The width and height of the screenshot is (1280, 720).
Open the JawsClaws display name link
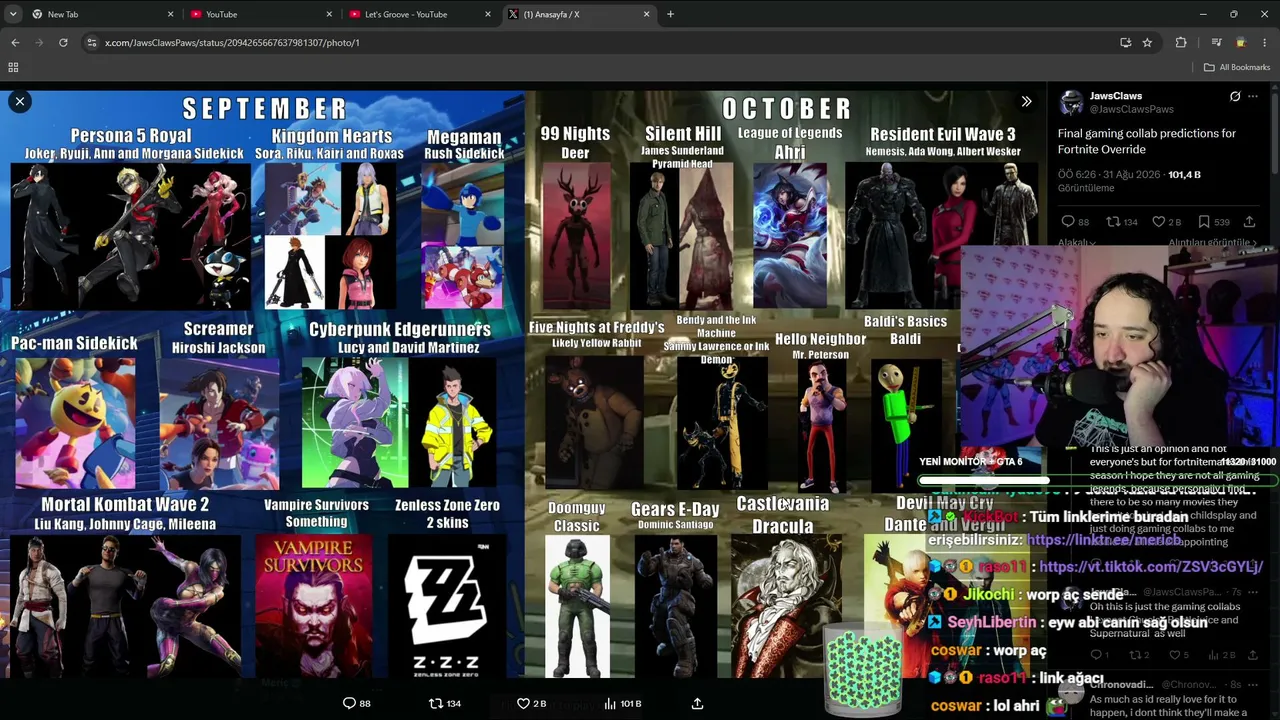1116,96
